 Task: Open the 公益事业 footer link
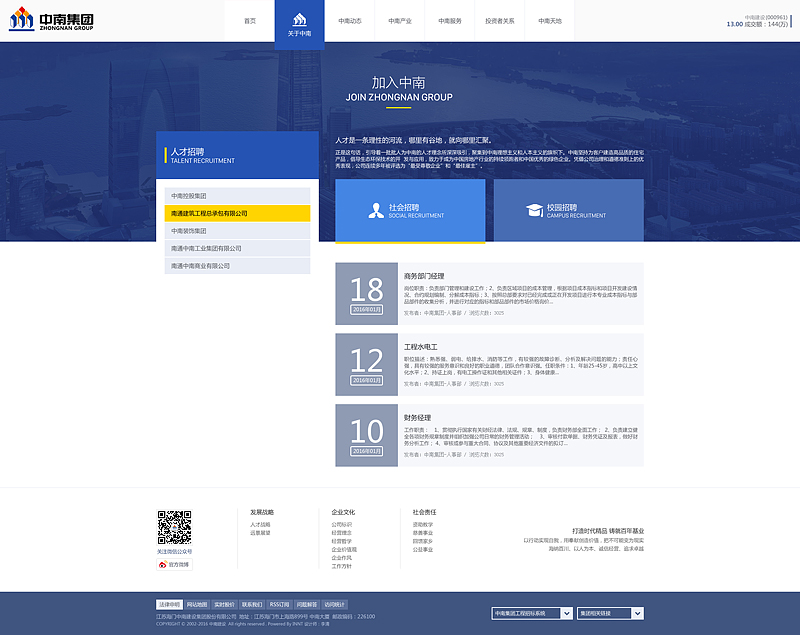coord(422,549)
